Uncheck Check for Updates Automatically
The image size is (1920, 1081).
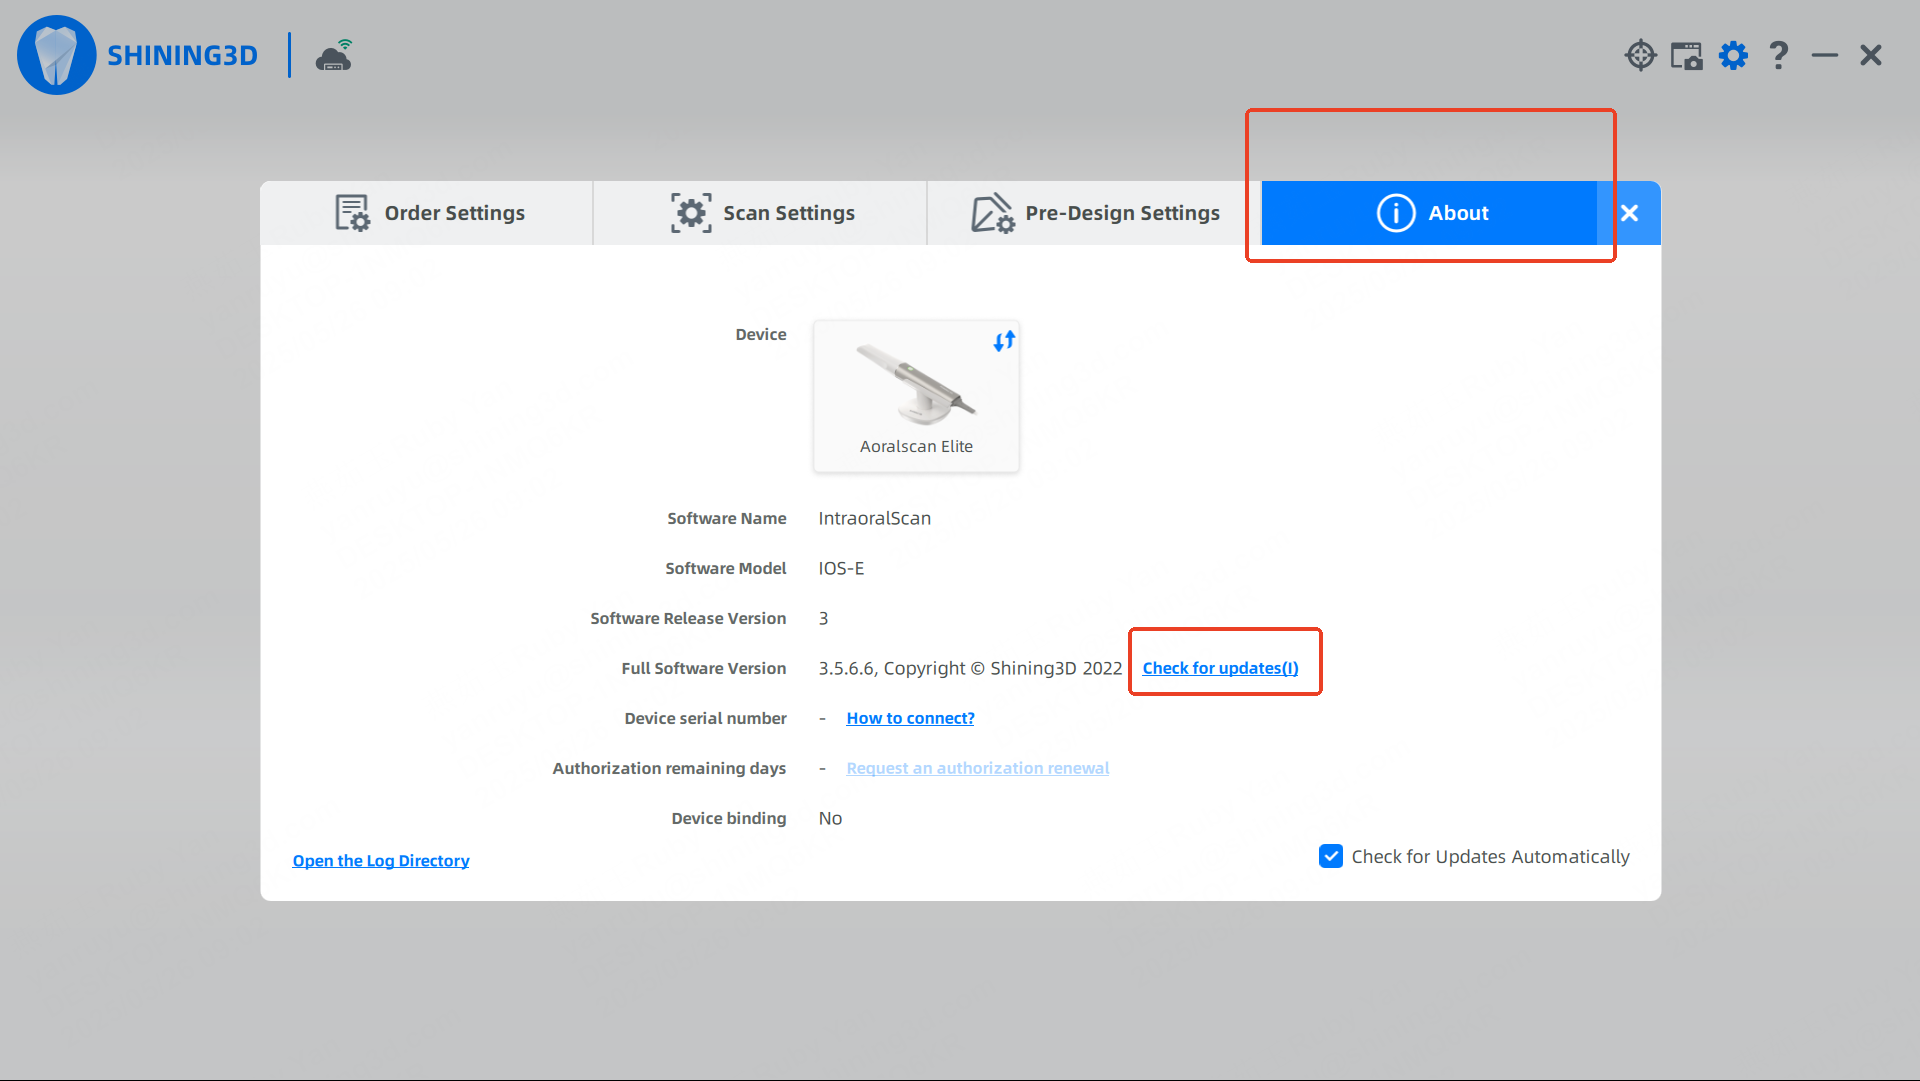coord(1331,856)
